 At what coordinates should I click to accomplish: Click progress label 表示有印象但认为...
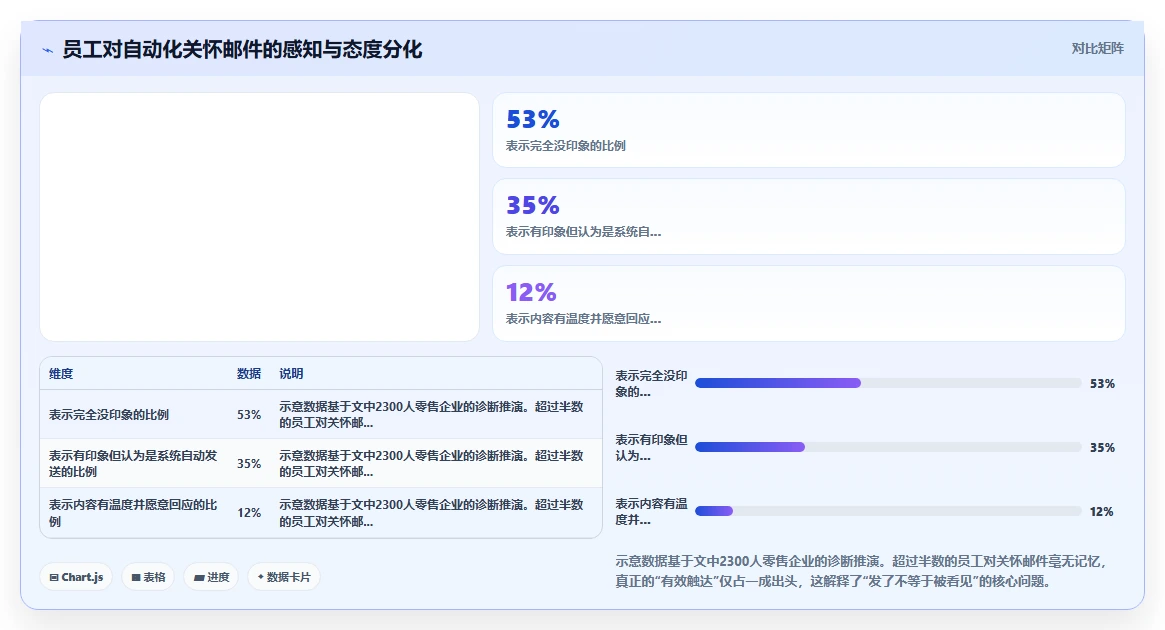click(652, 447)
